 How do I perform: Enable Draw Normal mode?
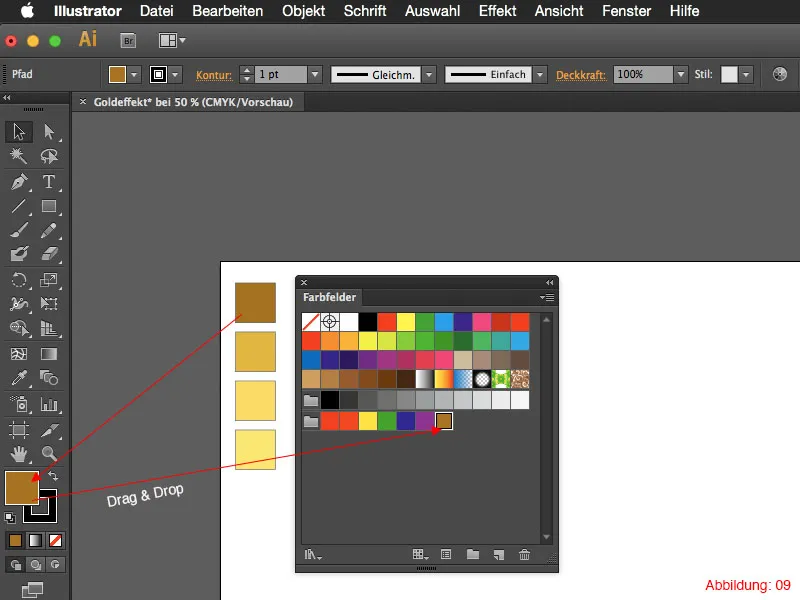click(x=16, y=565)
